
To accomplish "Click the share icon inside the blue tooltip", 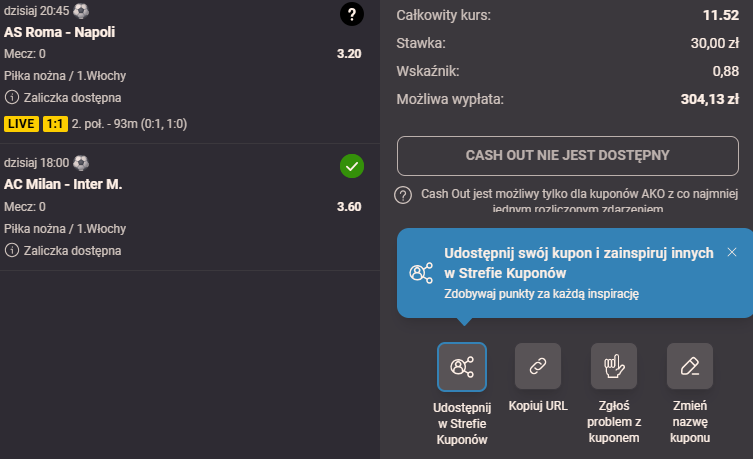I will 421,273.
